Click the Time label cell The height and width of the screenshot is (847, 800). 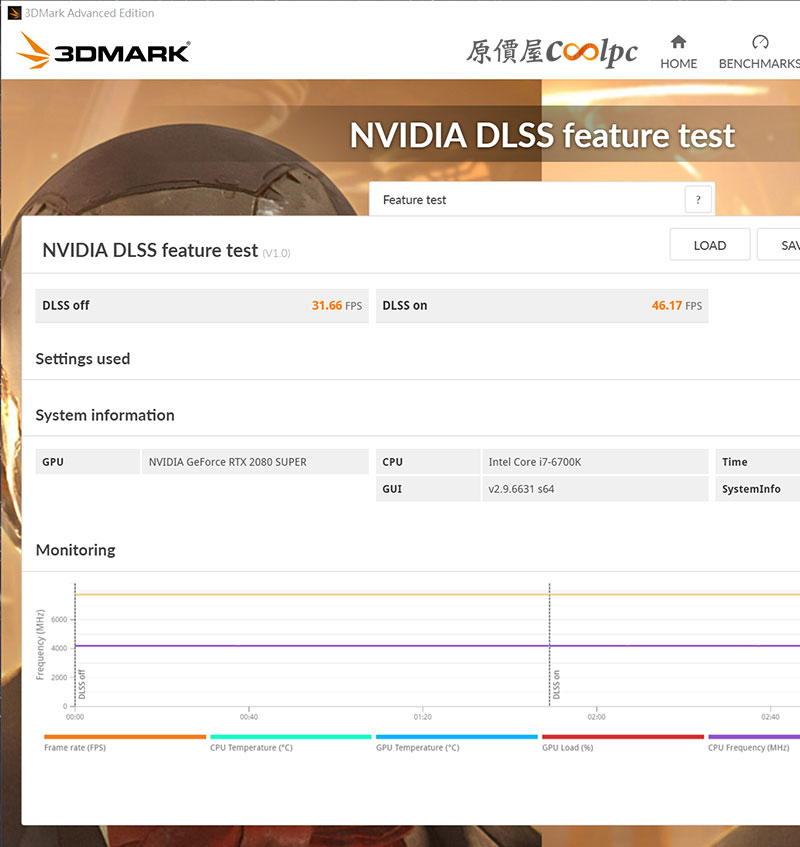757,462
